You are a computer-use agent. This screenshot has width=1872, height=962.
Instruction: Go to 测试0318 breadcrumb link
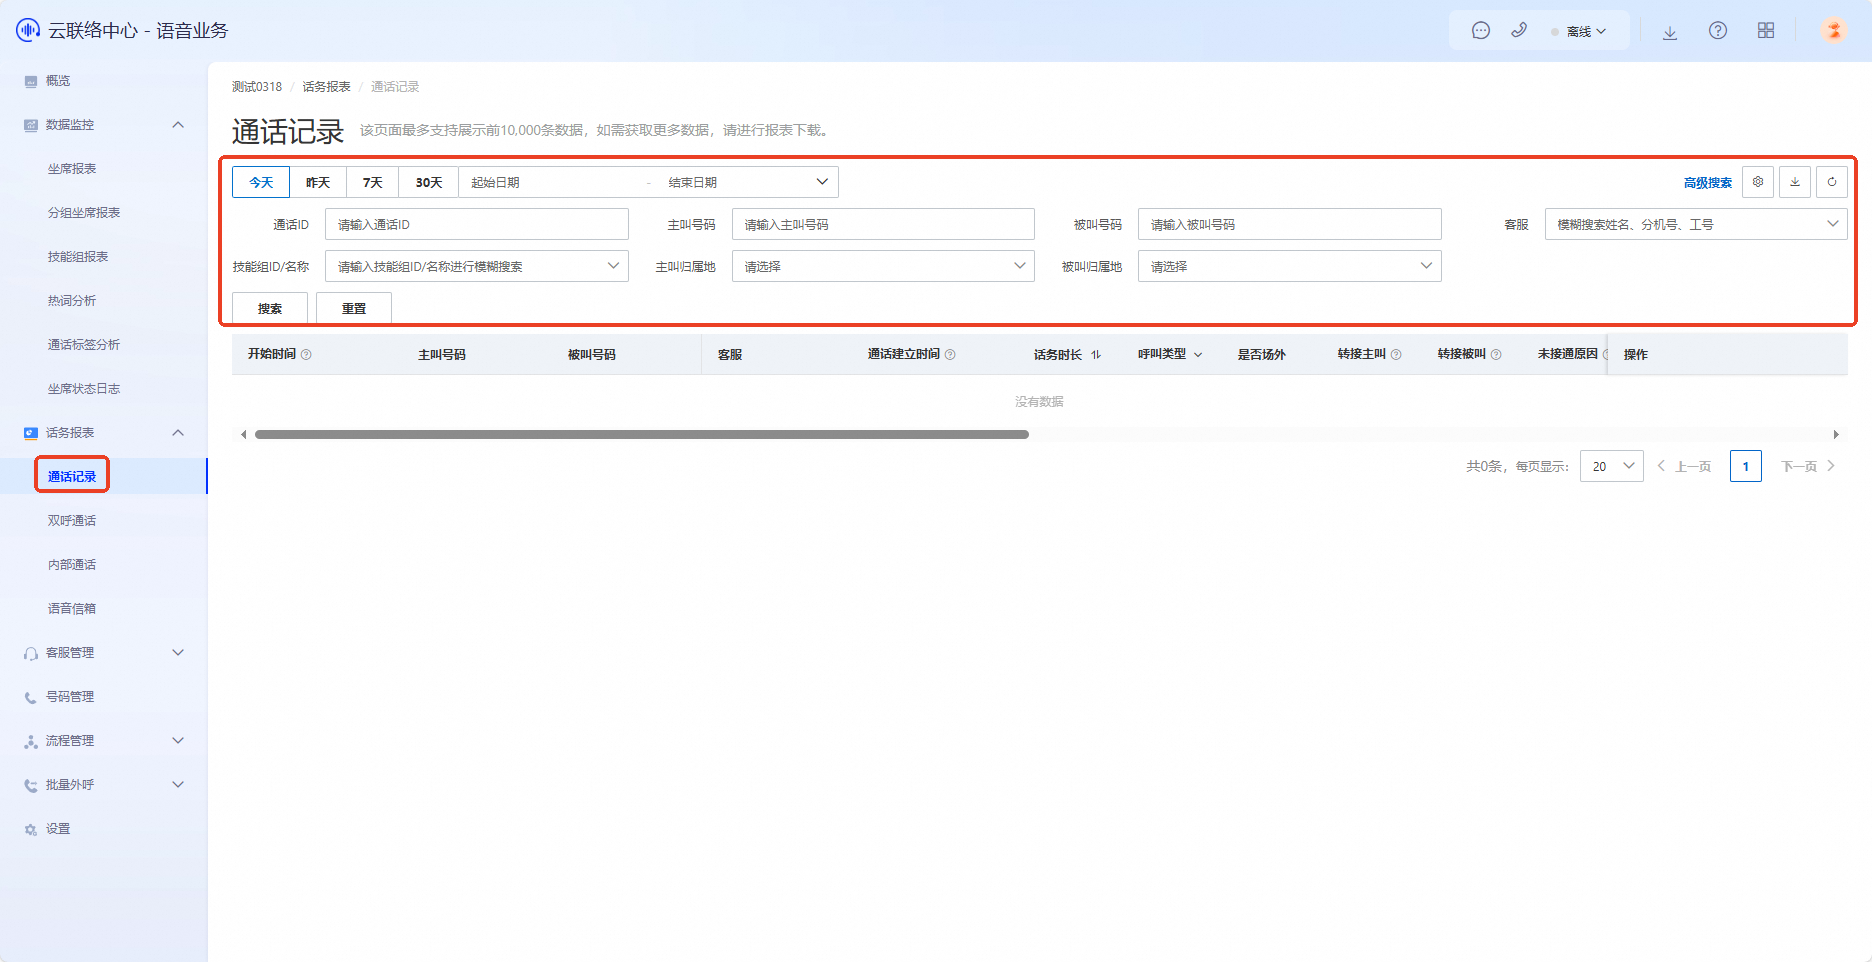(257, 87)
